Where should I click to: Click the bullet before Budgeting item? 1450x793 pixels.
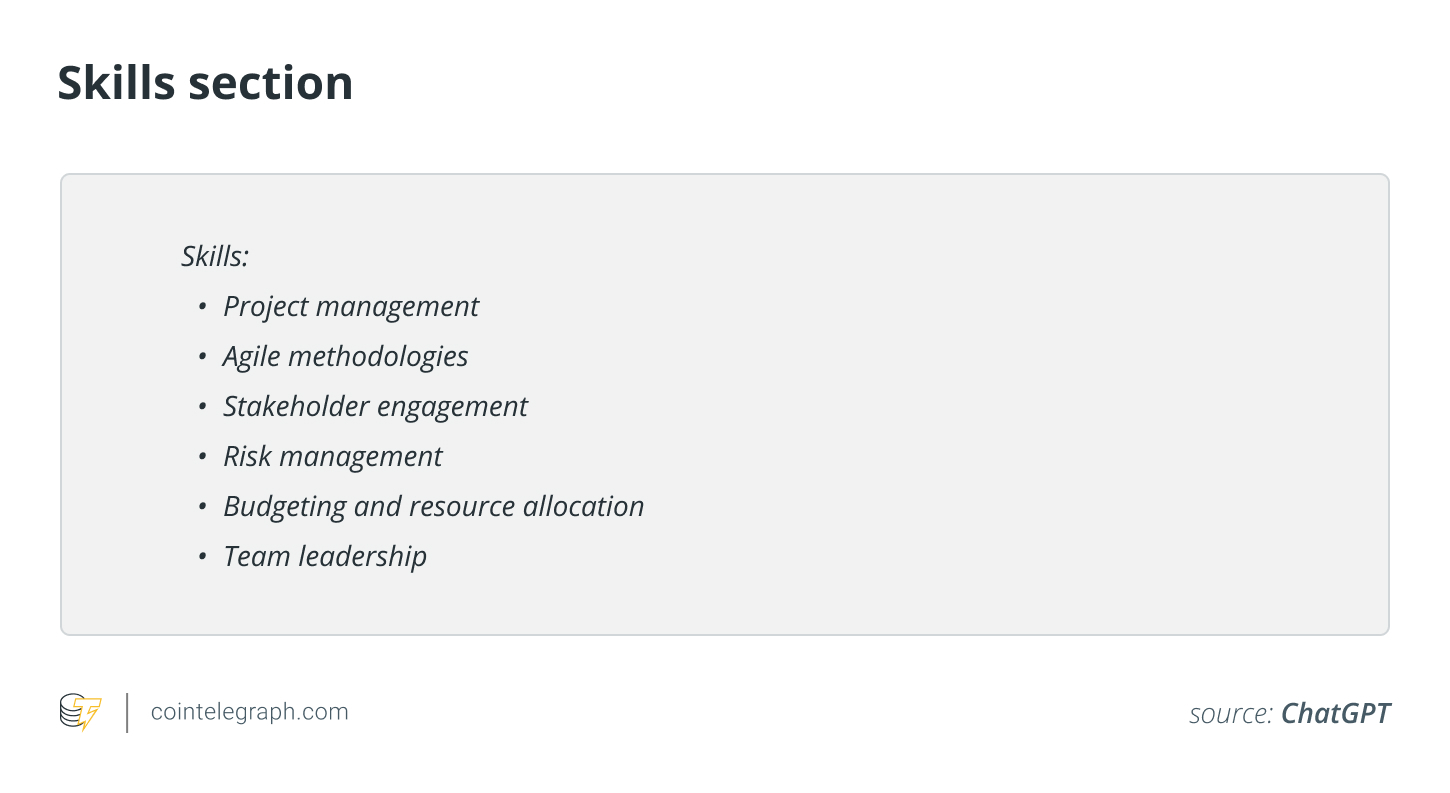pos(203,507)
